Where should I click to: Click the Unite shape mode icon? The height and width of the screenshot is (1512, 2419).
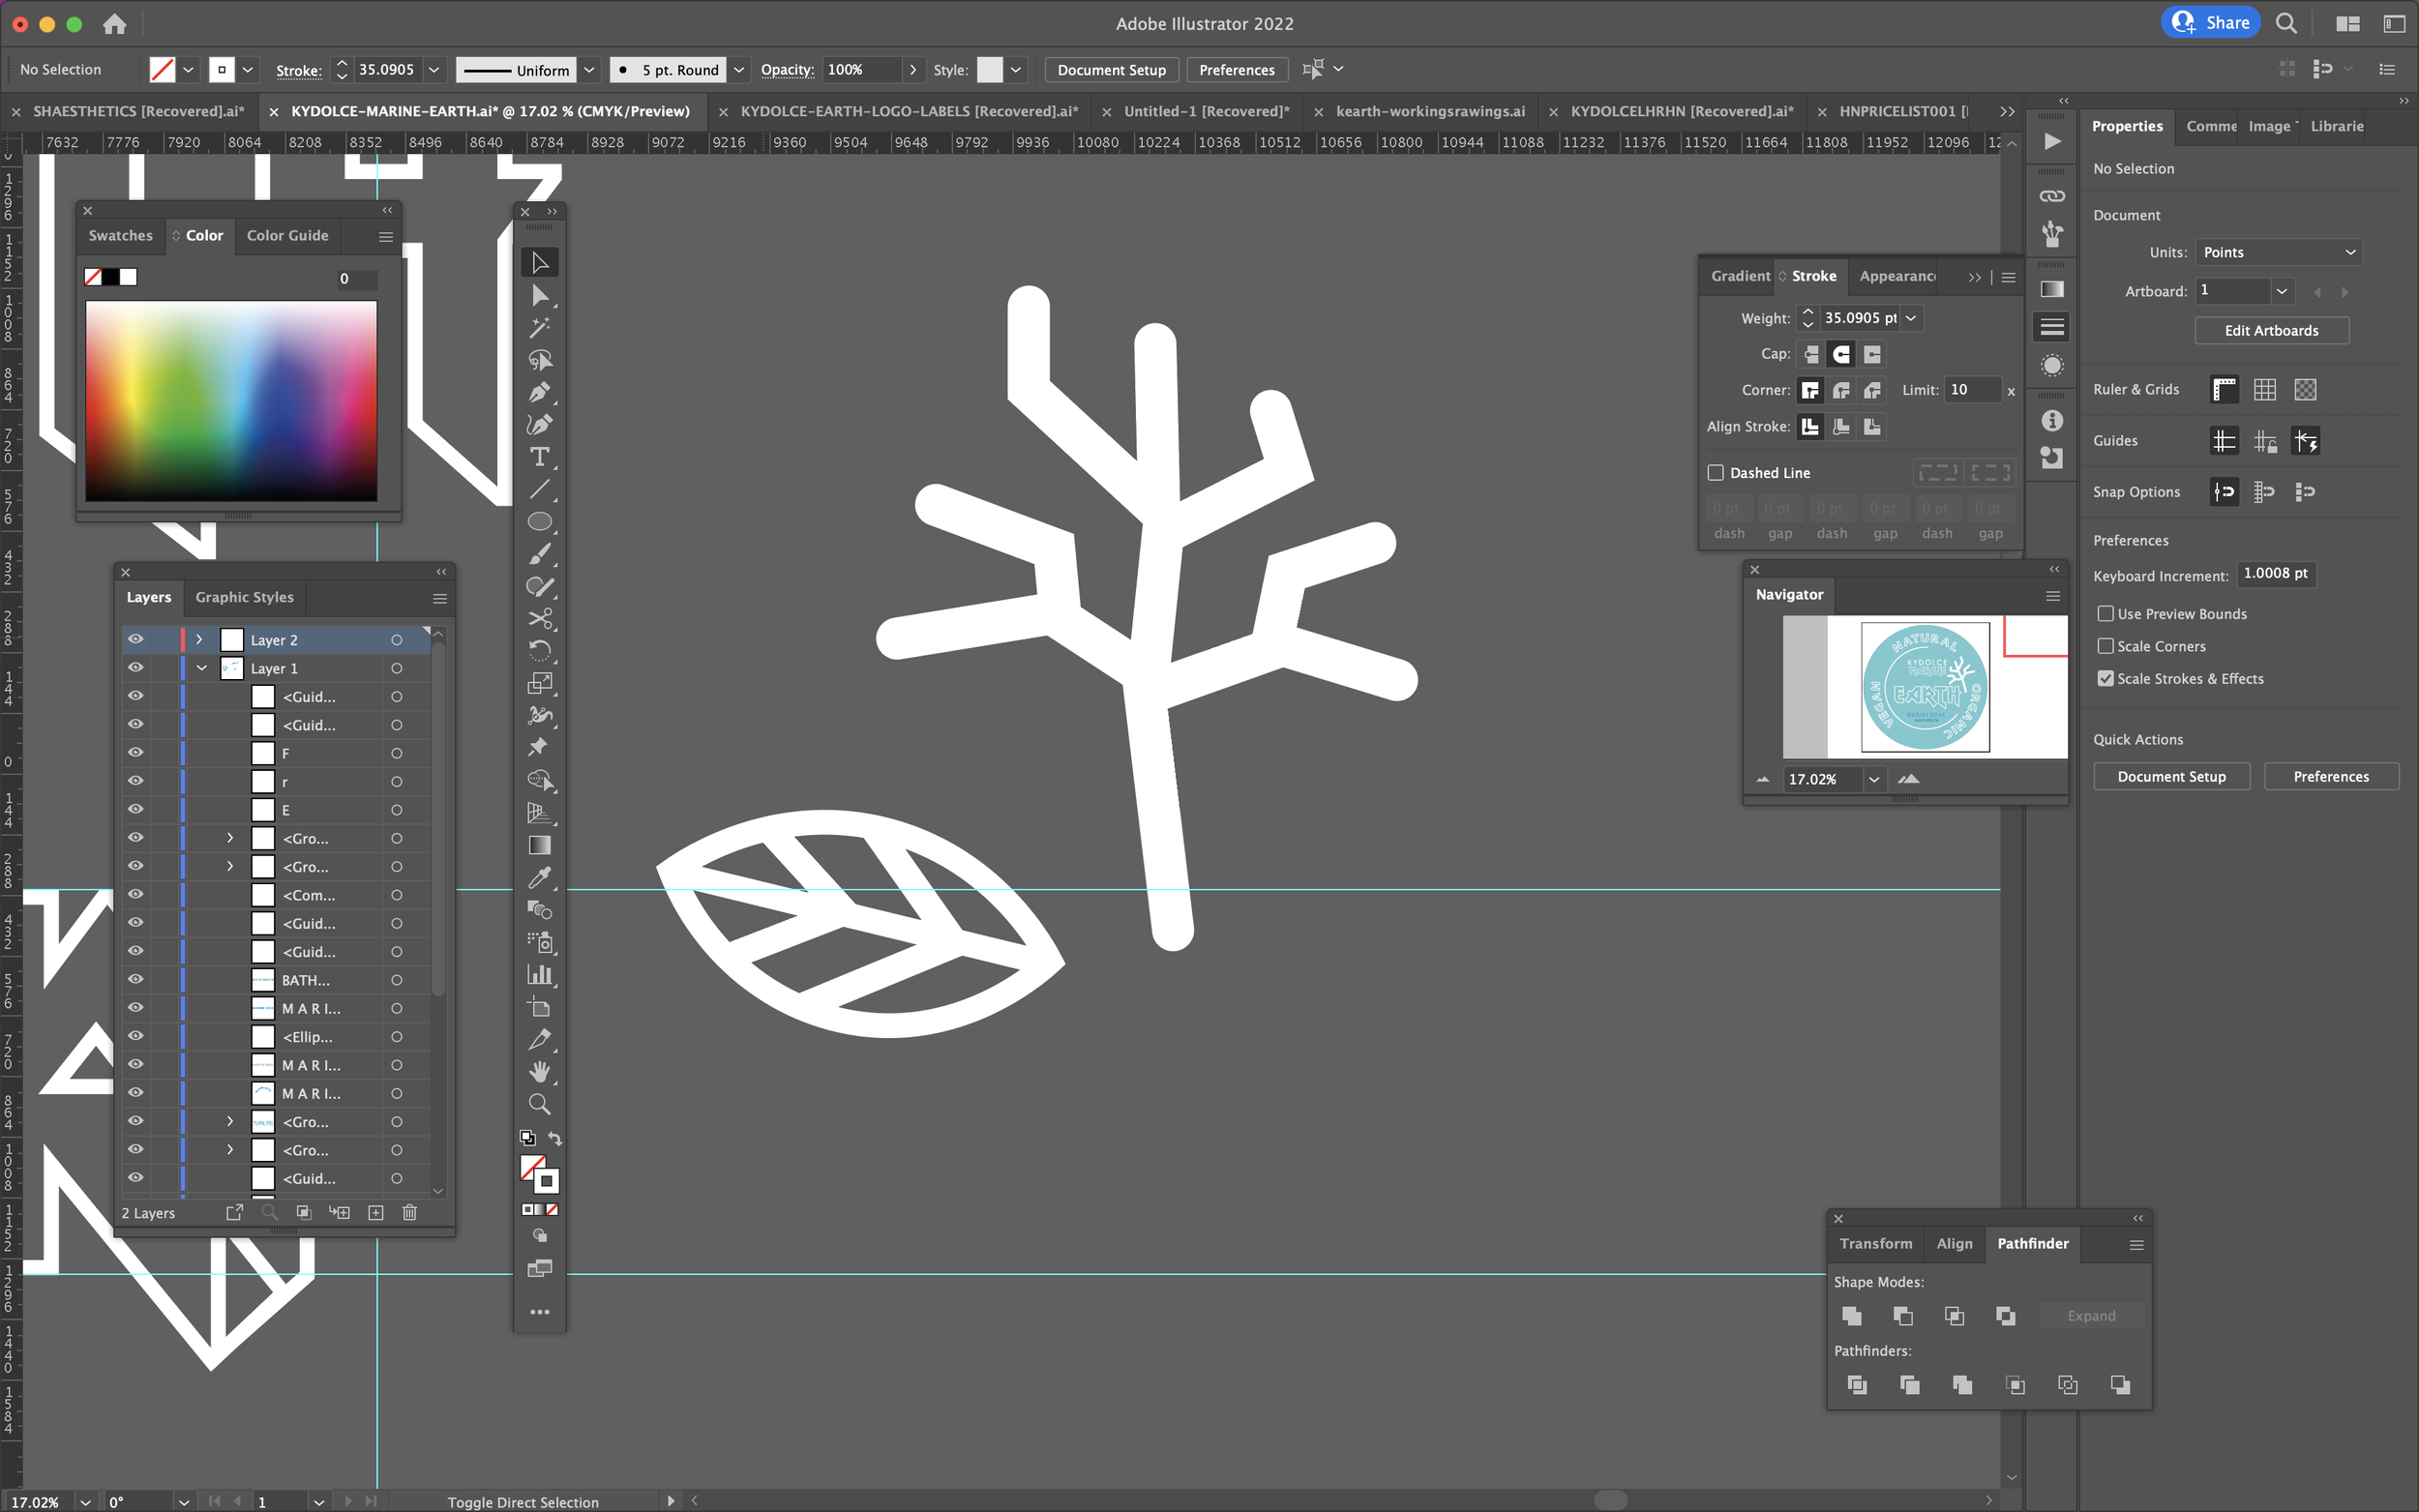click(x=1852, y=1316)
